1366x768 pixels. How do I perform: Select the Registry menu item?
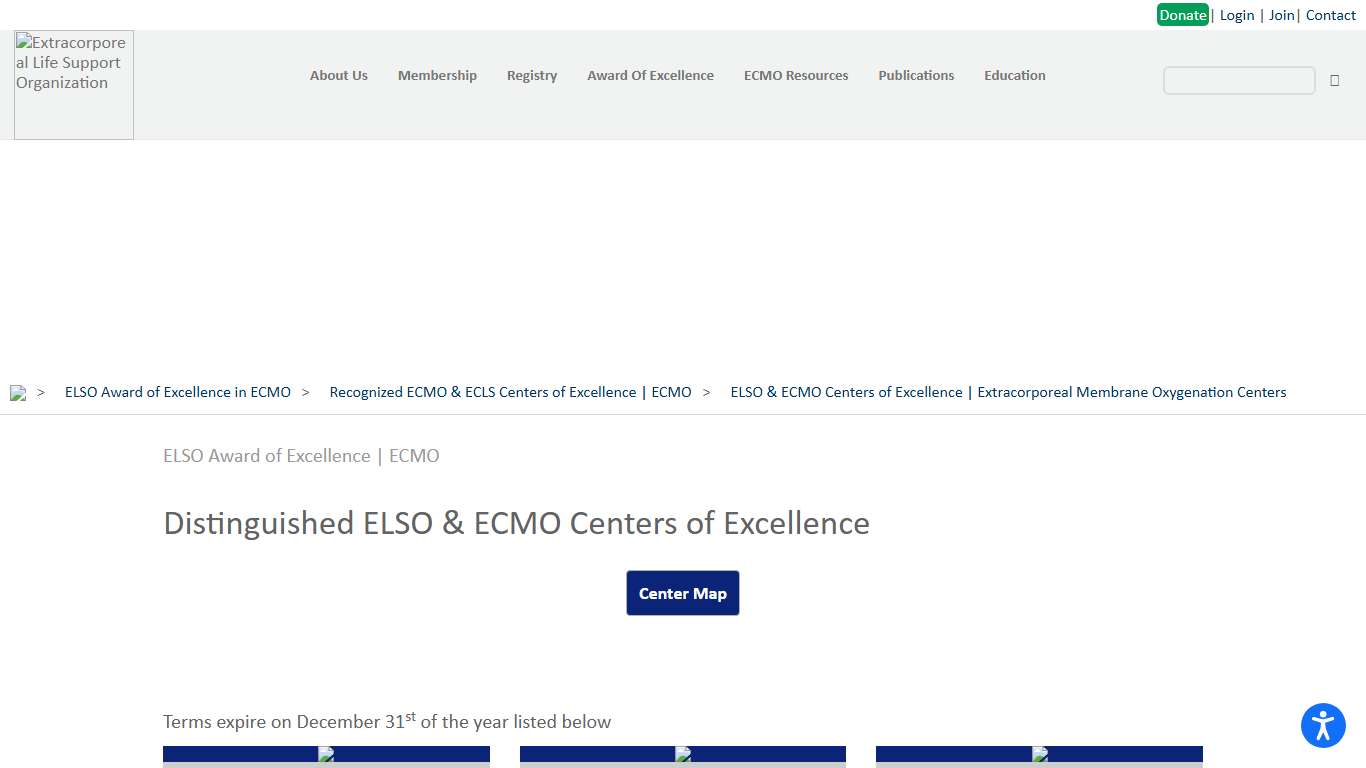point(531,75)
